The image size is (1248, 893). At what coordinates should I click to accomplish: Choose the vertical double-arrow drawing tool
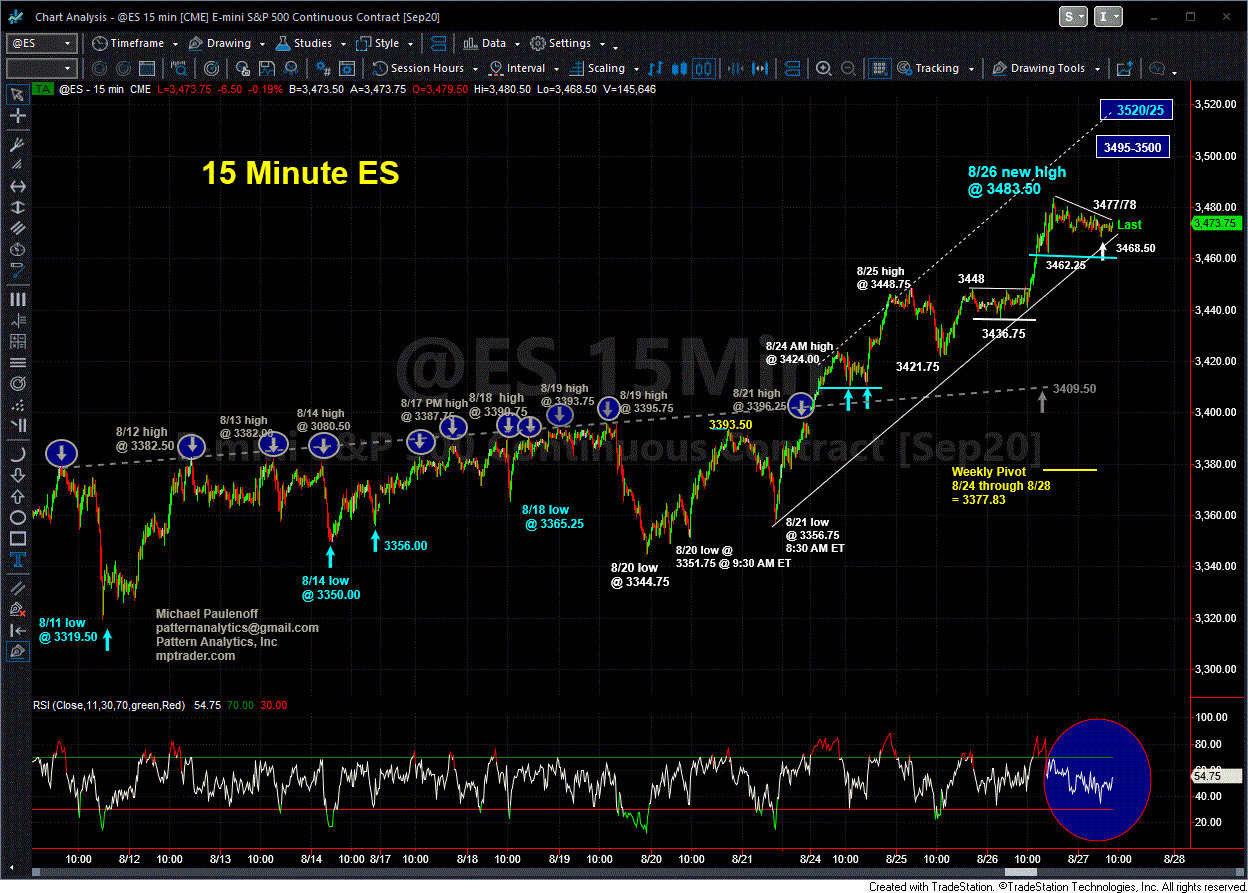tap(17, 210)
